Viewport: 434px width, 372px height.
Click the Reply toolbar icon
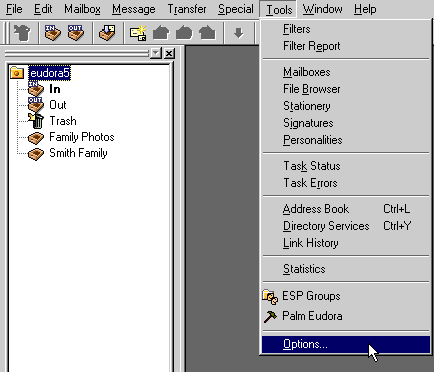(x=161, y=33)
